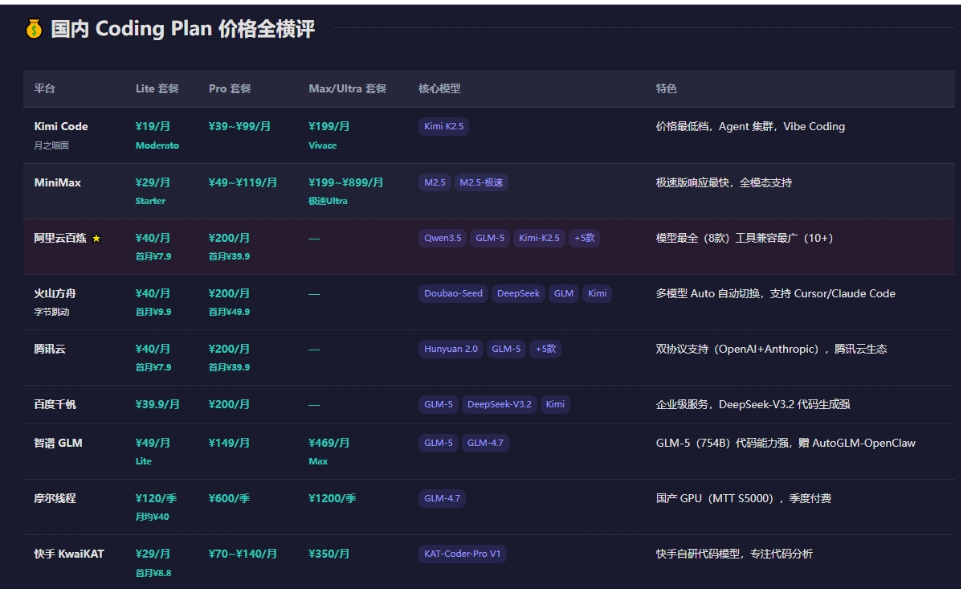Click the money bag icon in title
961x591 pixels.
coord(34,30)
